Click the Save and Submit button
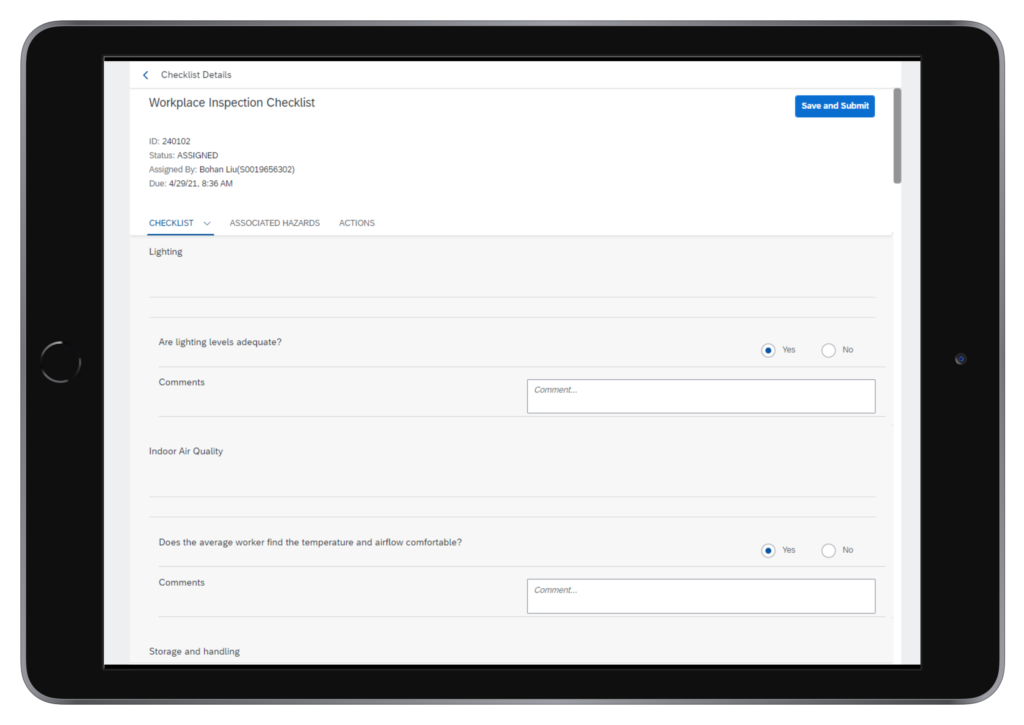 click(x=834, y=106)
